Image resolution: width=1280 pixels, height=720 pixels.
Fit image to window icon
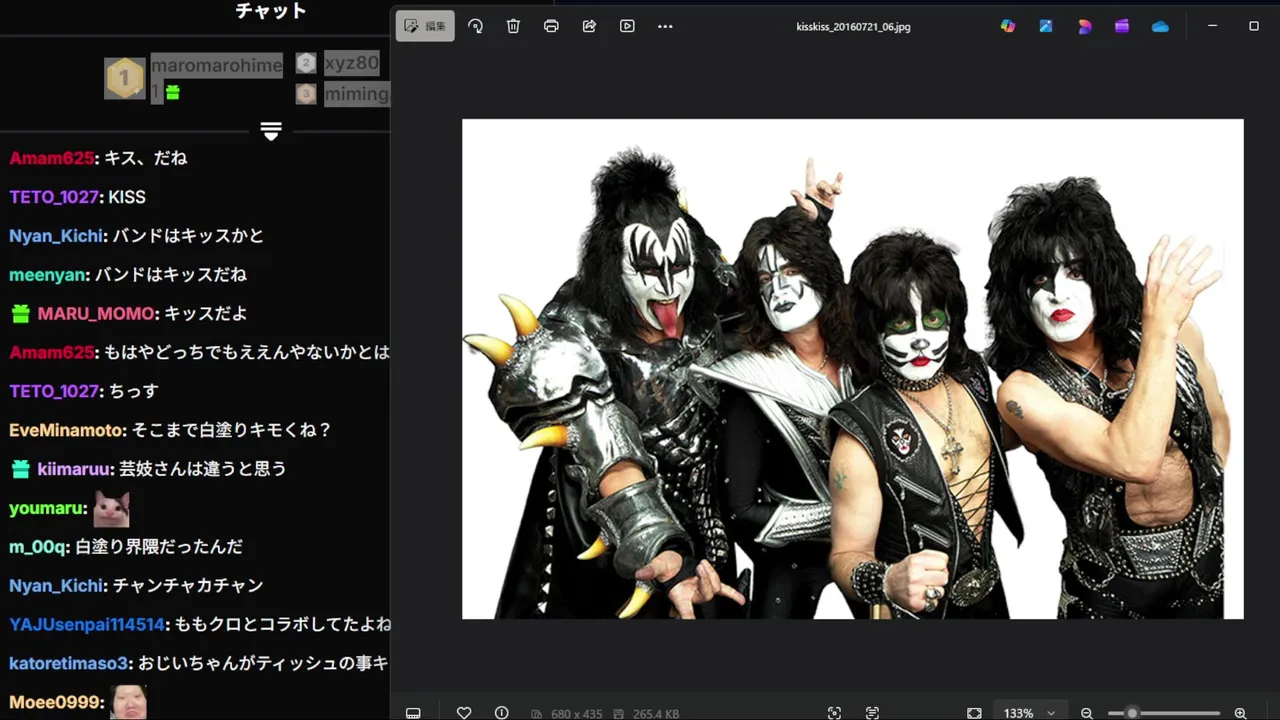pos(974,713)
